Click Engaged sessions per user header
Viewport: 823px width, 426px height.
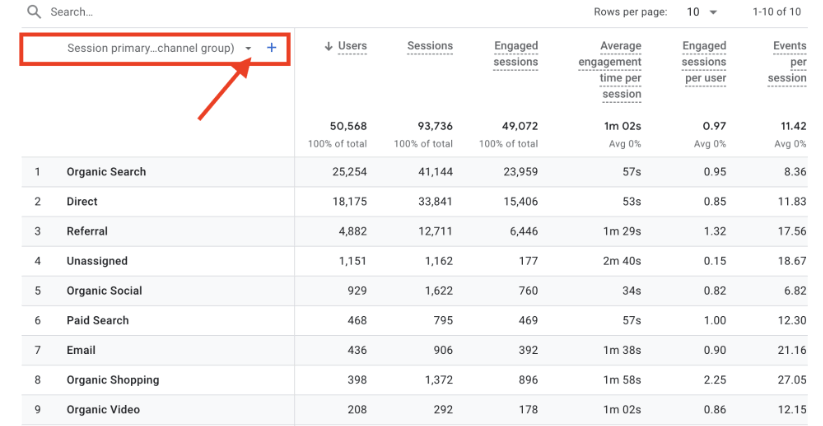704,62
